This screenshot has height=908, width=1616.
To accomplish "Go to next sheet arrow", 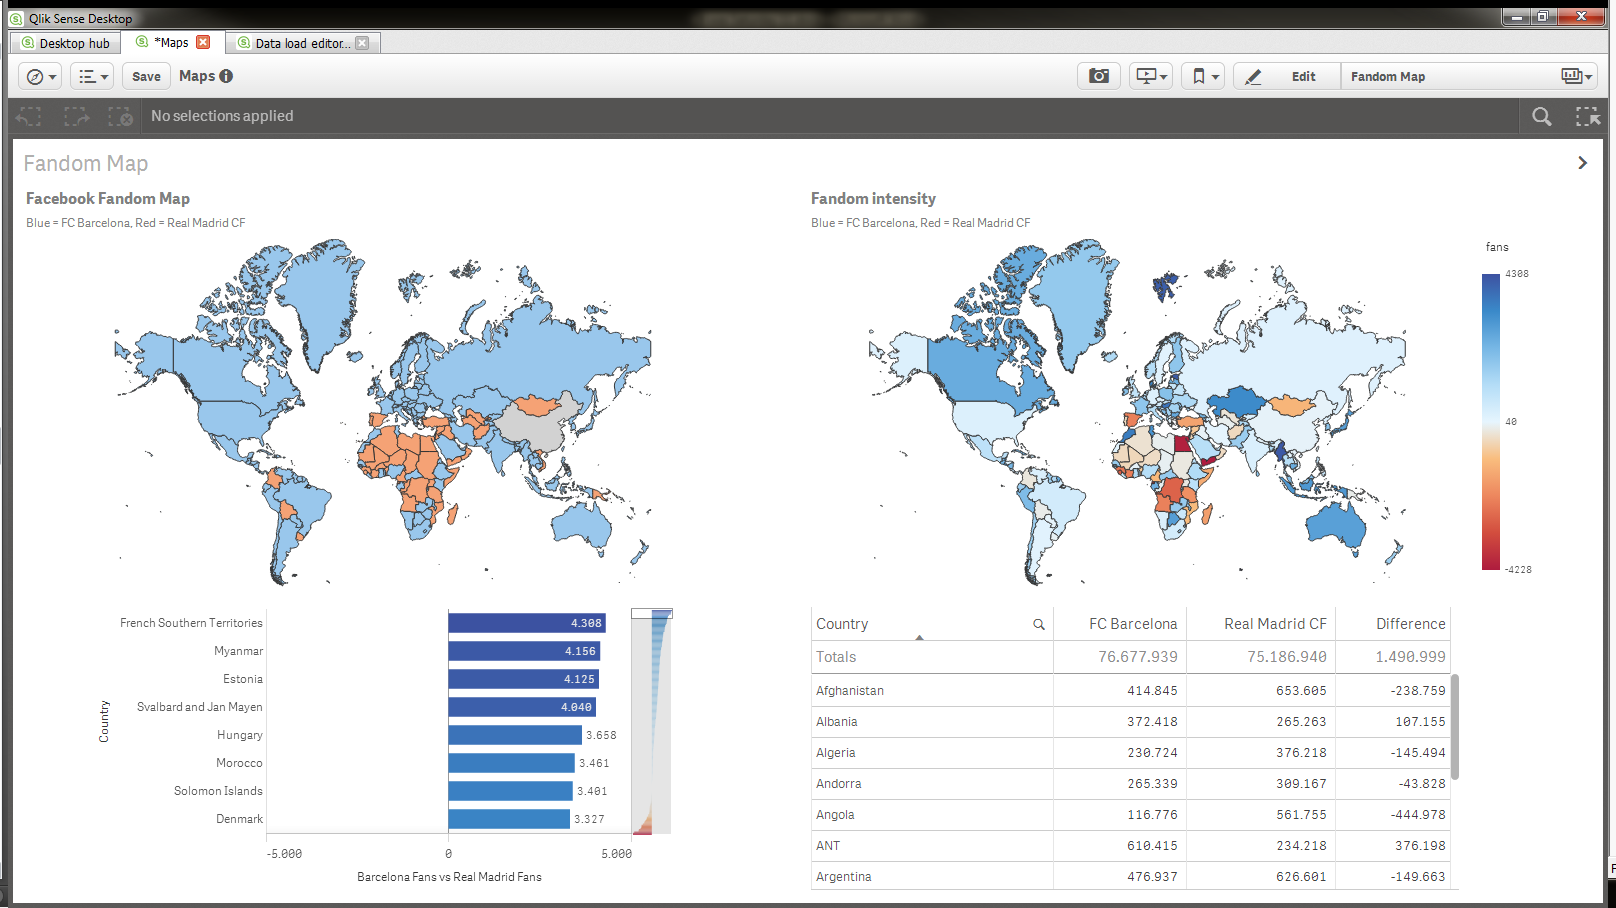I will (1582, 163).
